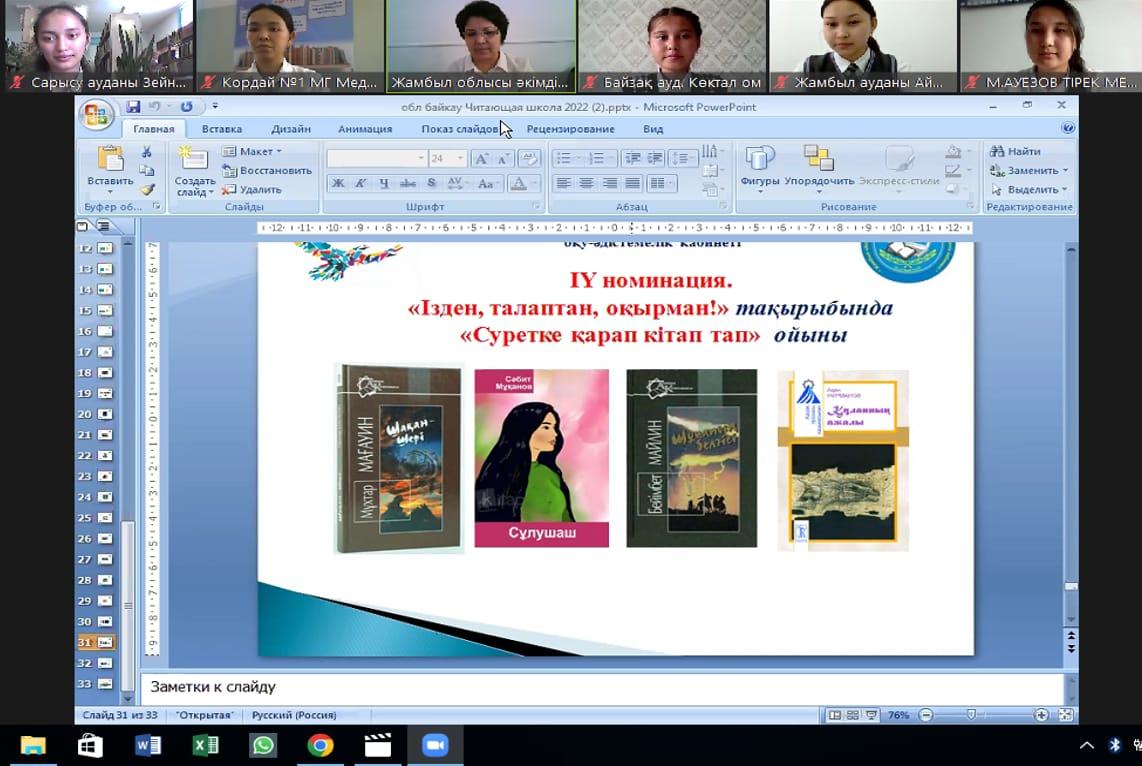Open Google Chrome from the taskbar
1142x766 pixels.
pos(320,746)
